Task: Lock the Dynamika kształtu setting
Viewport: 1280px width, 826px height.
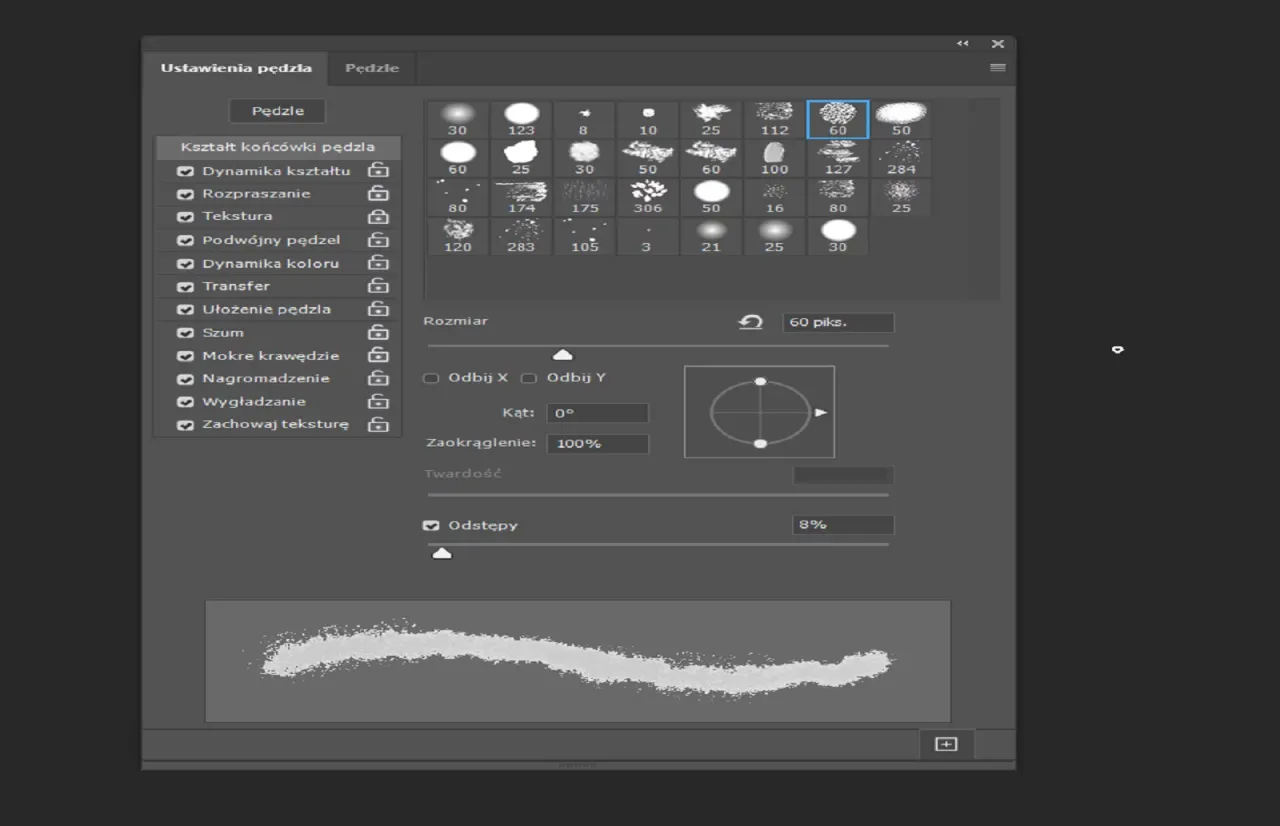Action: pyautogui.click(x=378, y=170)
